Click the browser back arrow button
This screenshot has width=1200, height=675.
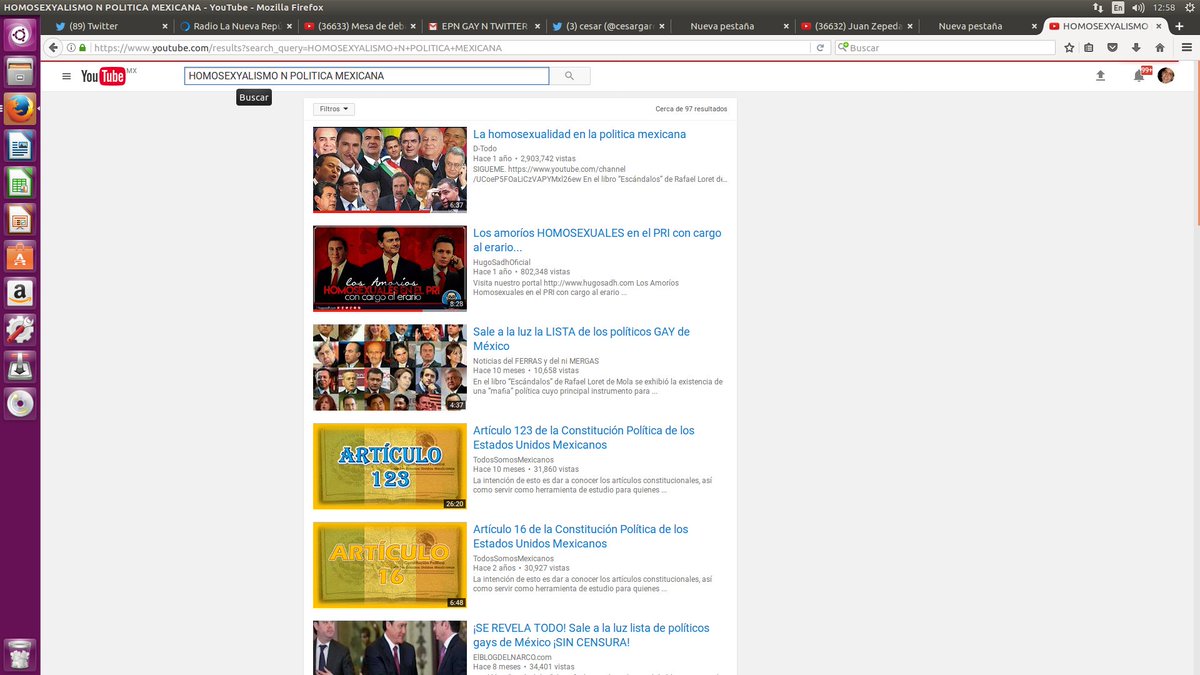coord(54,47)
